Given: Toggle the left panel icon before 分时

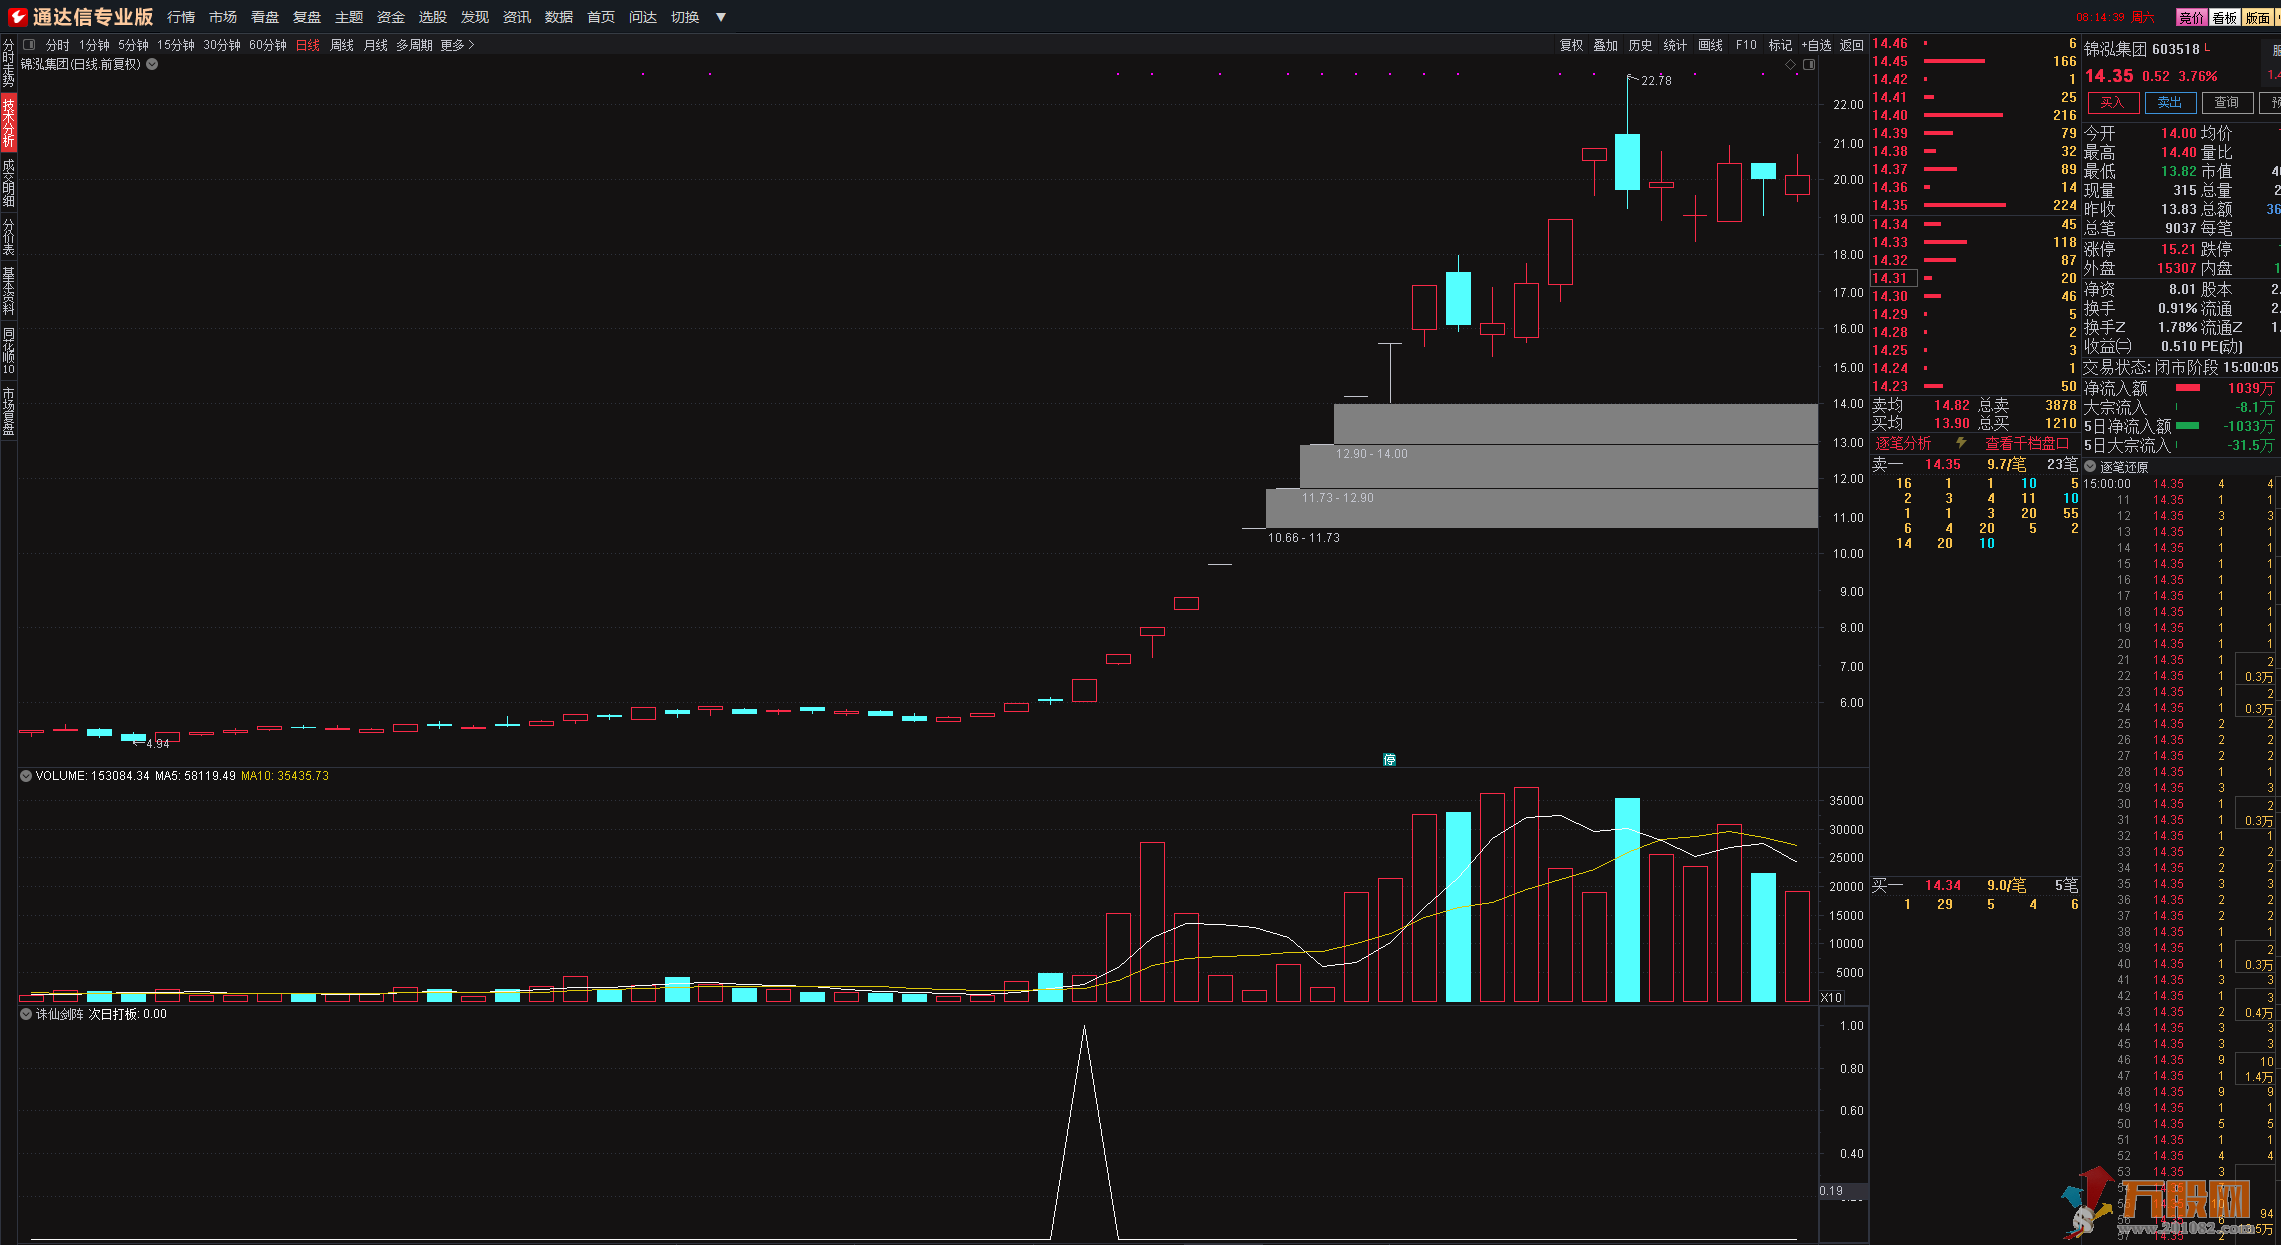Looking at the screenshot, I should tap(29, 45).
